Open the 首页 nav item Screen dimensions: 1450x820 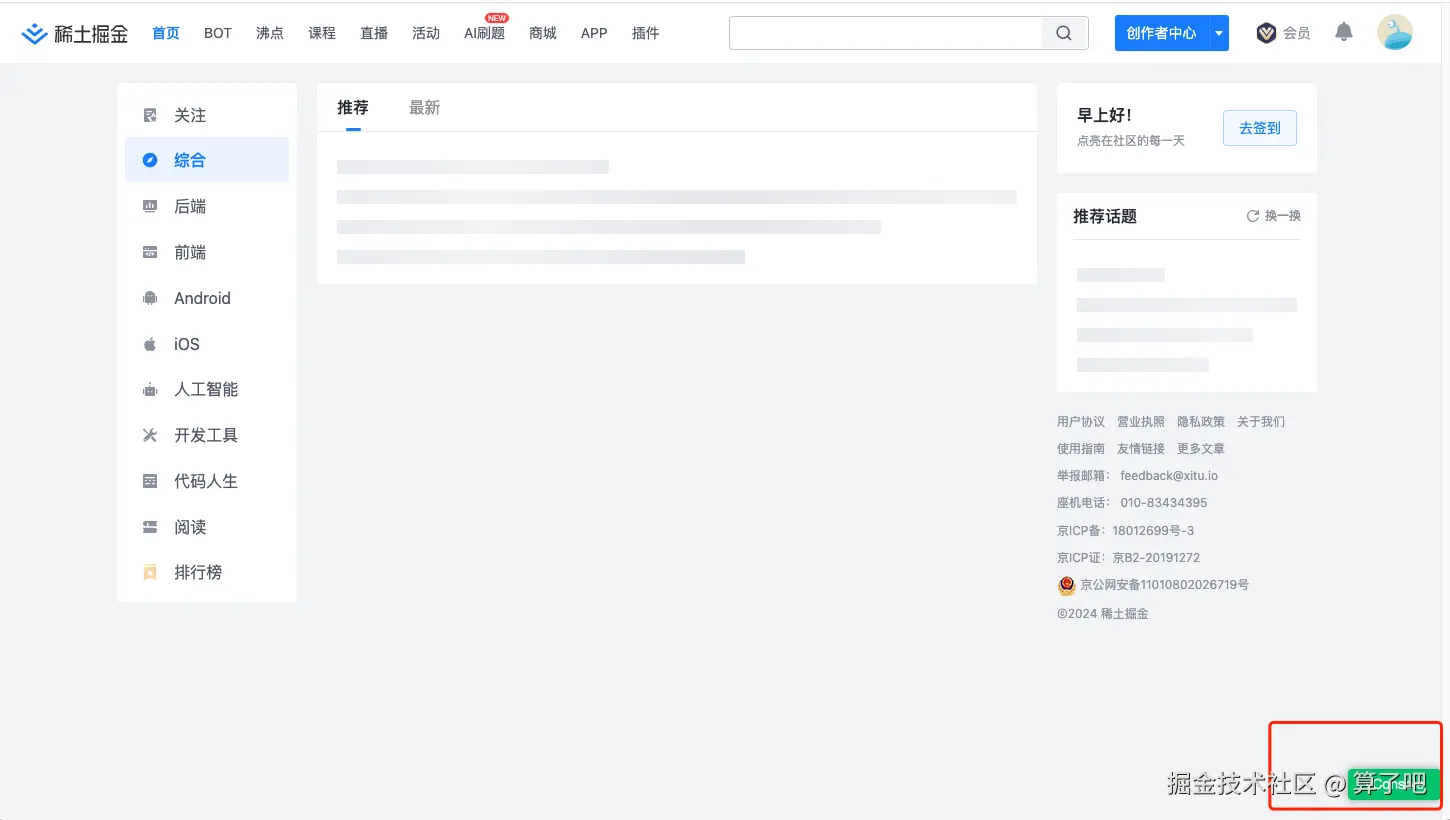pos(166,33)
